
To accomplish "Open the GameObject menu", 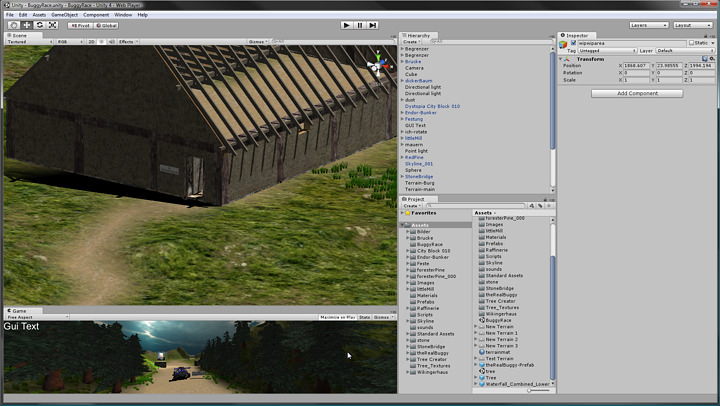I will coord(64,15).
